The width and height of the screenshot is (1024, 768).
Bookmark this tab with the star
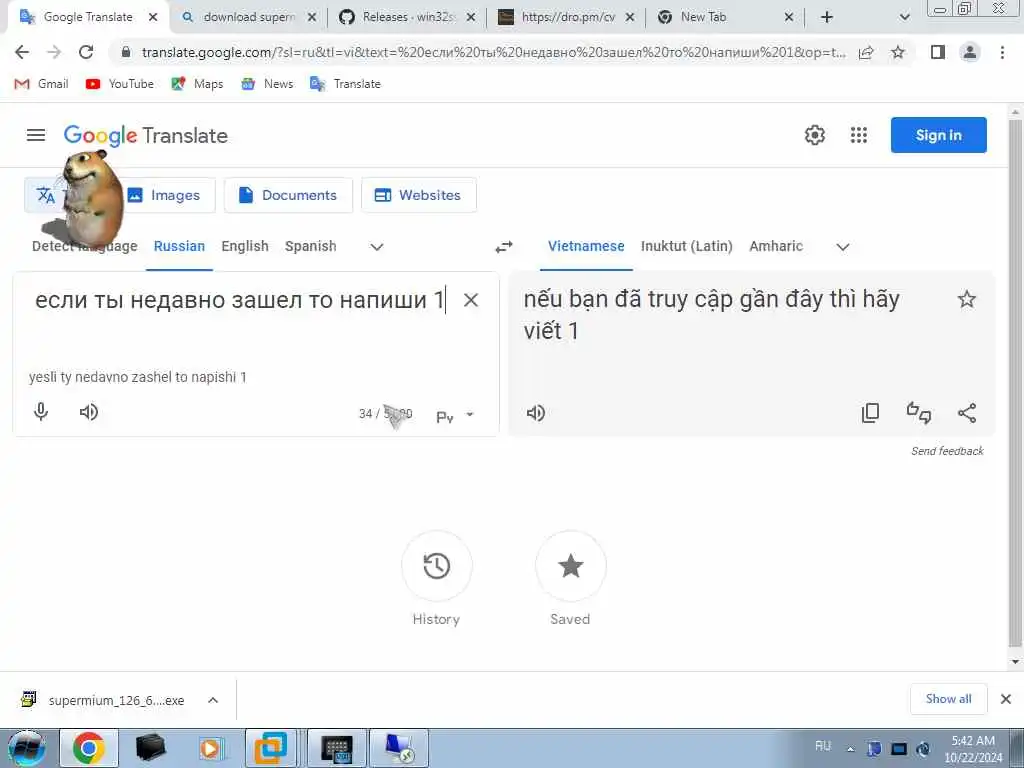click(898, 52)
